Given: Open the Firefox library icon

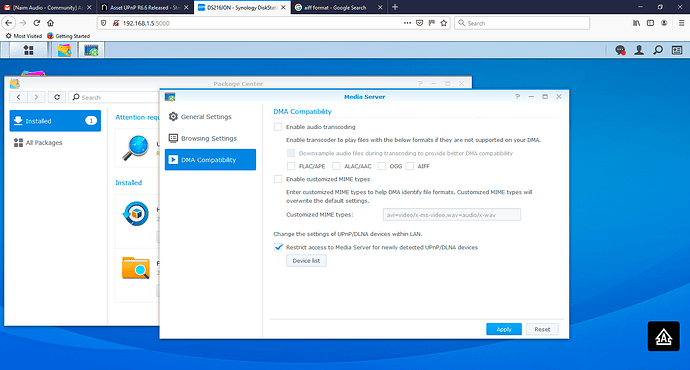Looking at the screenshot, I should [x=636, y=23].
